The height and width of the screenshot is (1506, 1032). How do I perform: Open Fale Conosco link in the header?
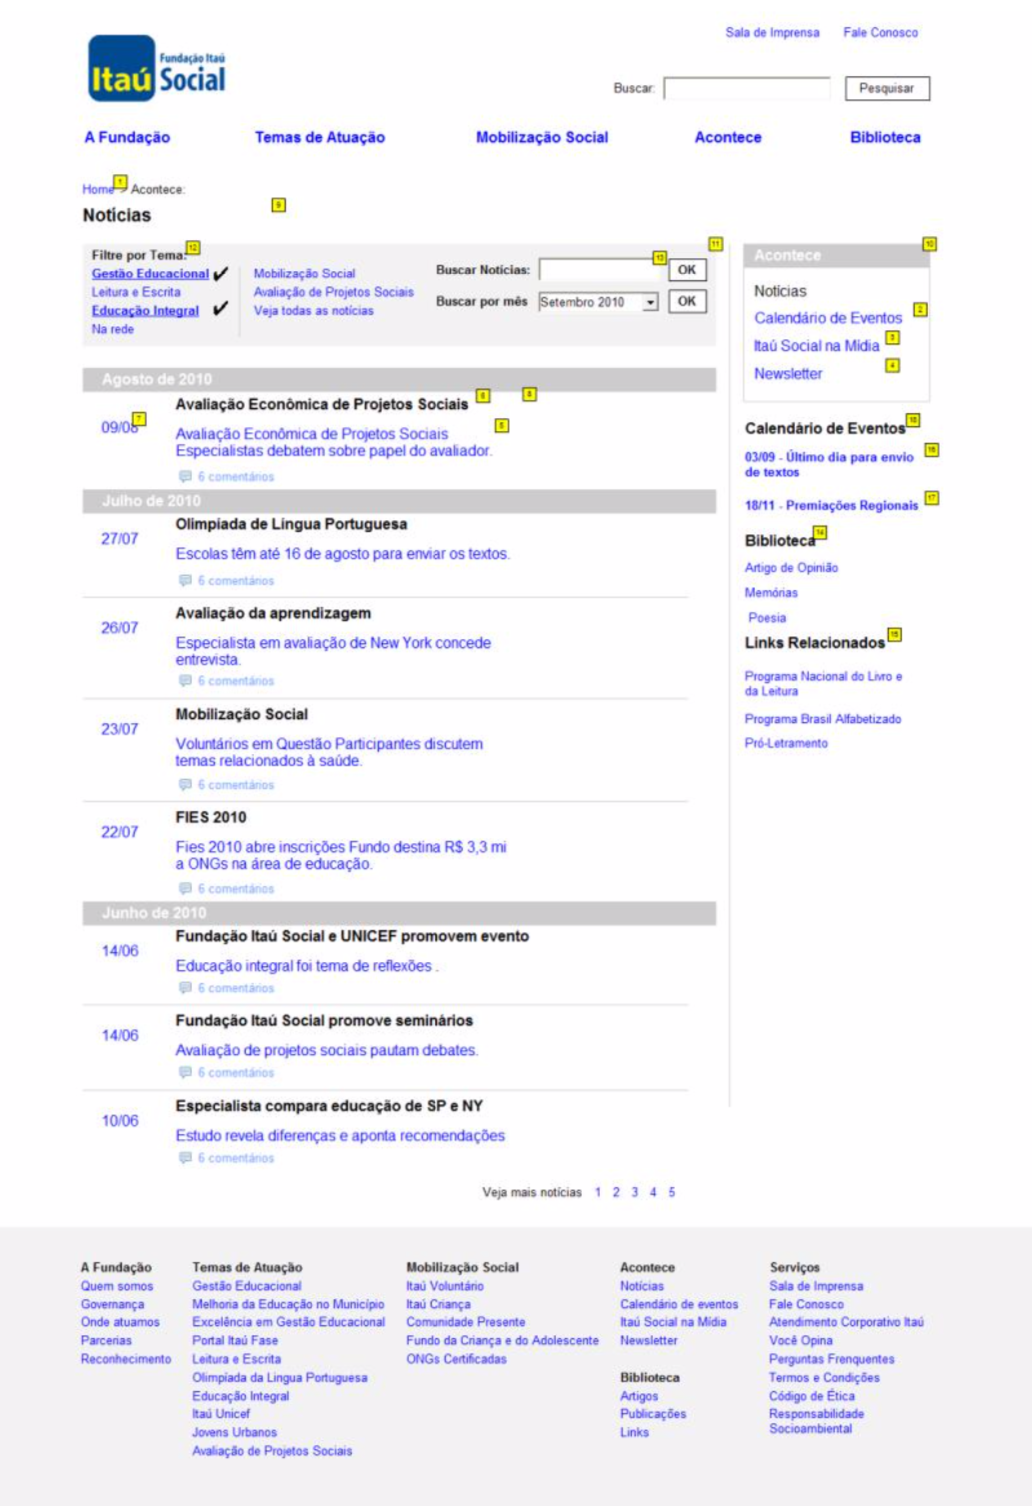[880, 33]
